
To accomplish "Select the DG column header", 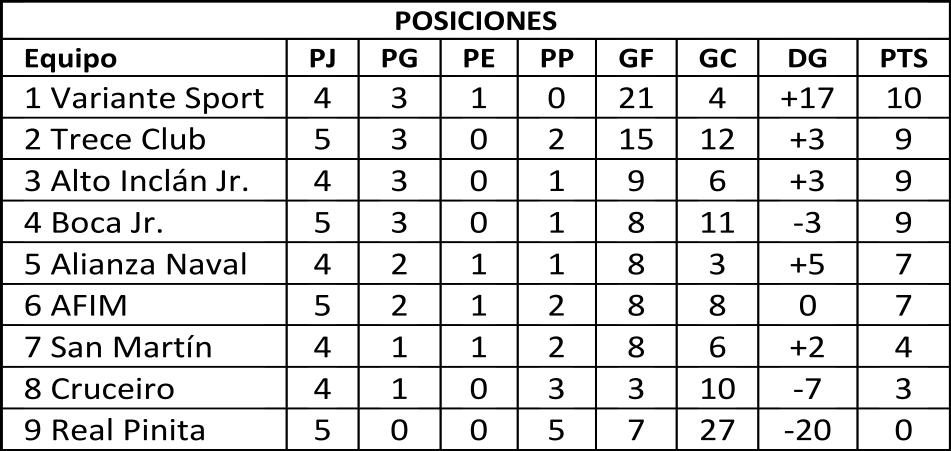I will (x=808, y=59).
